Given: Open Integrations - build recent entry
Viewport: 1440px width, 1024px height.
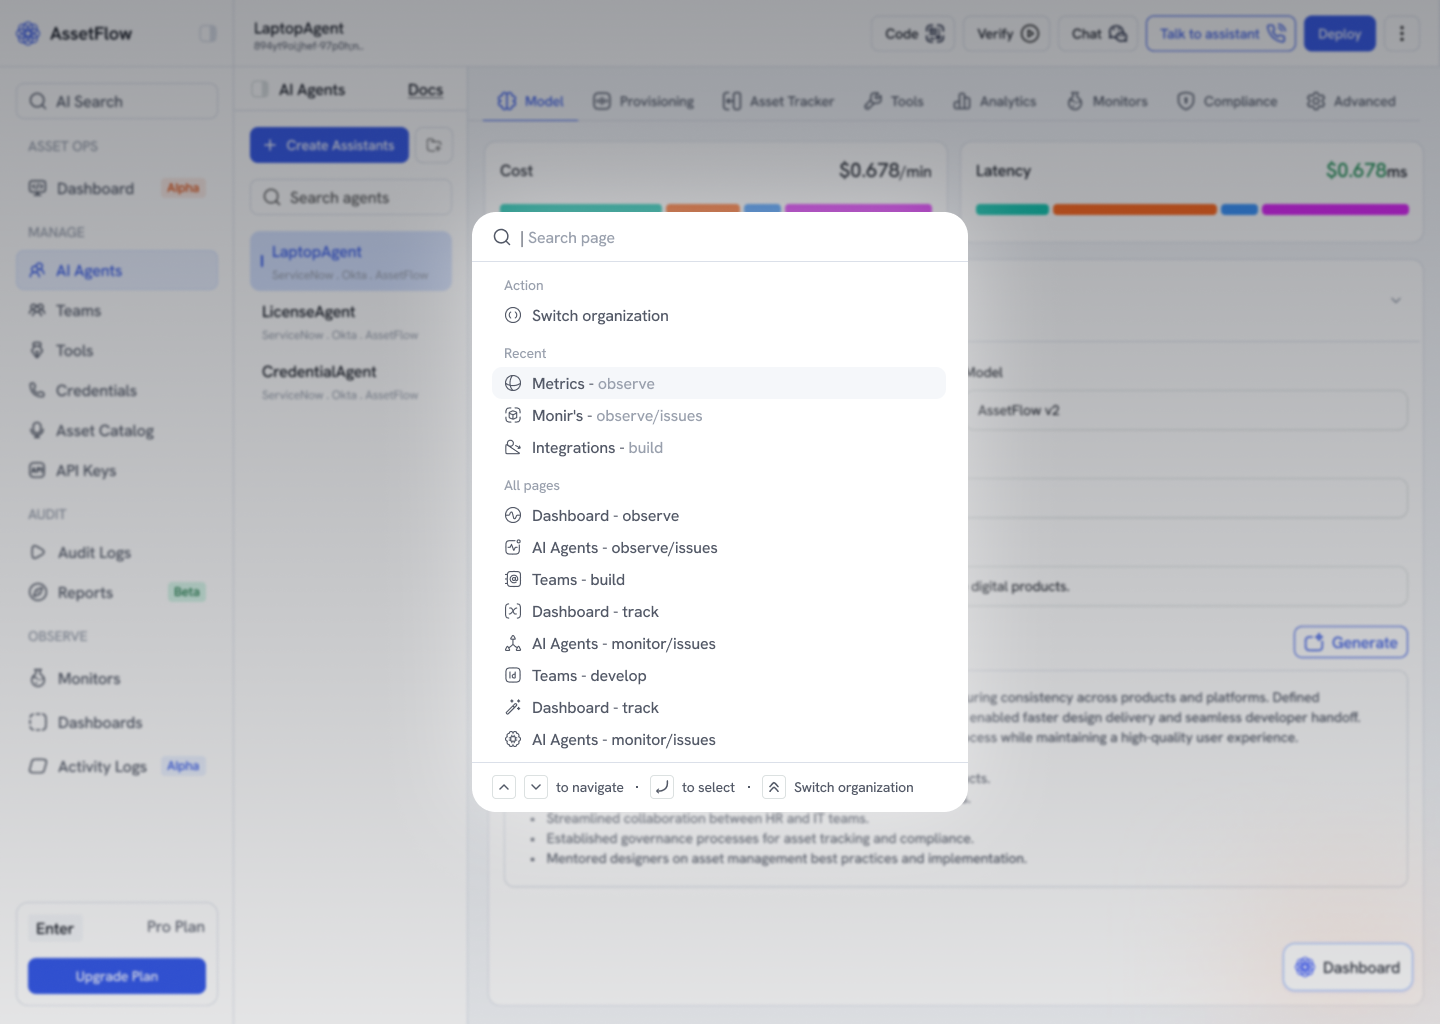Looking at the screenshot, I should click(x=718, y=447).
